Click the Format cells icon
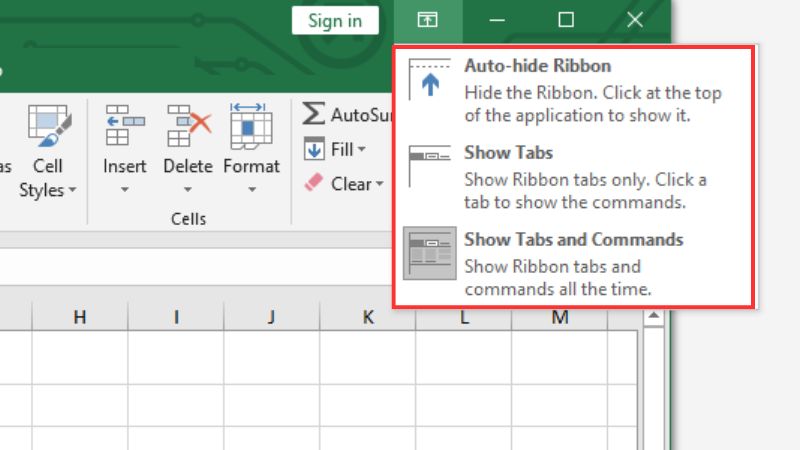This screenshot has height=450, width=800. [251, 125]
